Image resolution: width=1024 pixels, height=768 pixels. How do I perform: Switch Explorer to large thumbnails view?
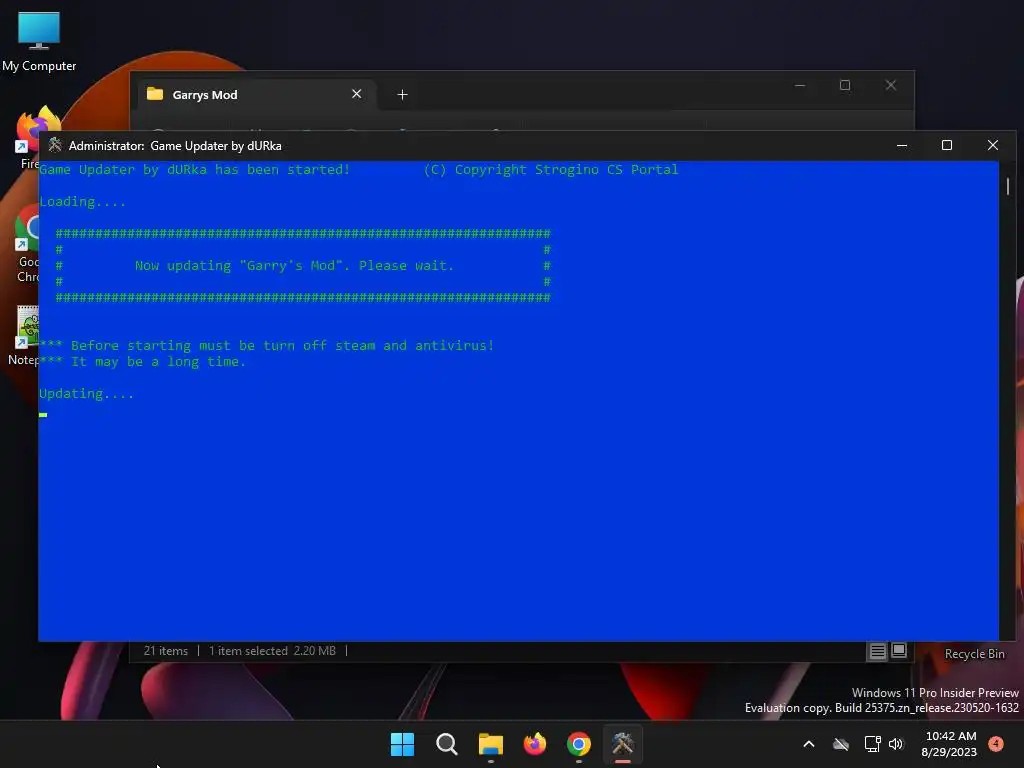899,650
